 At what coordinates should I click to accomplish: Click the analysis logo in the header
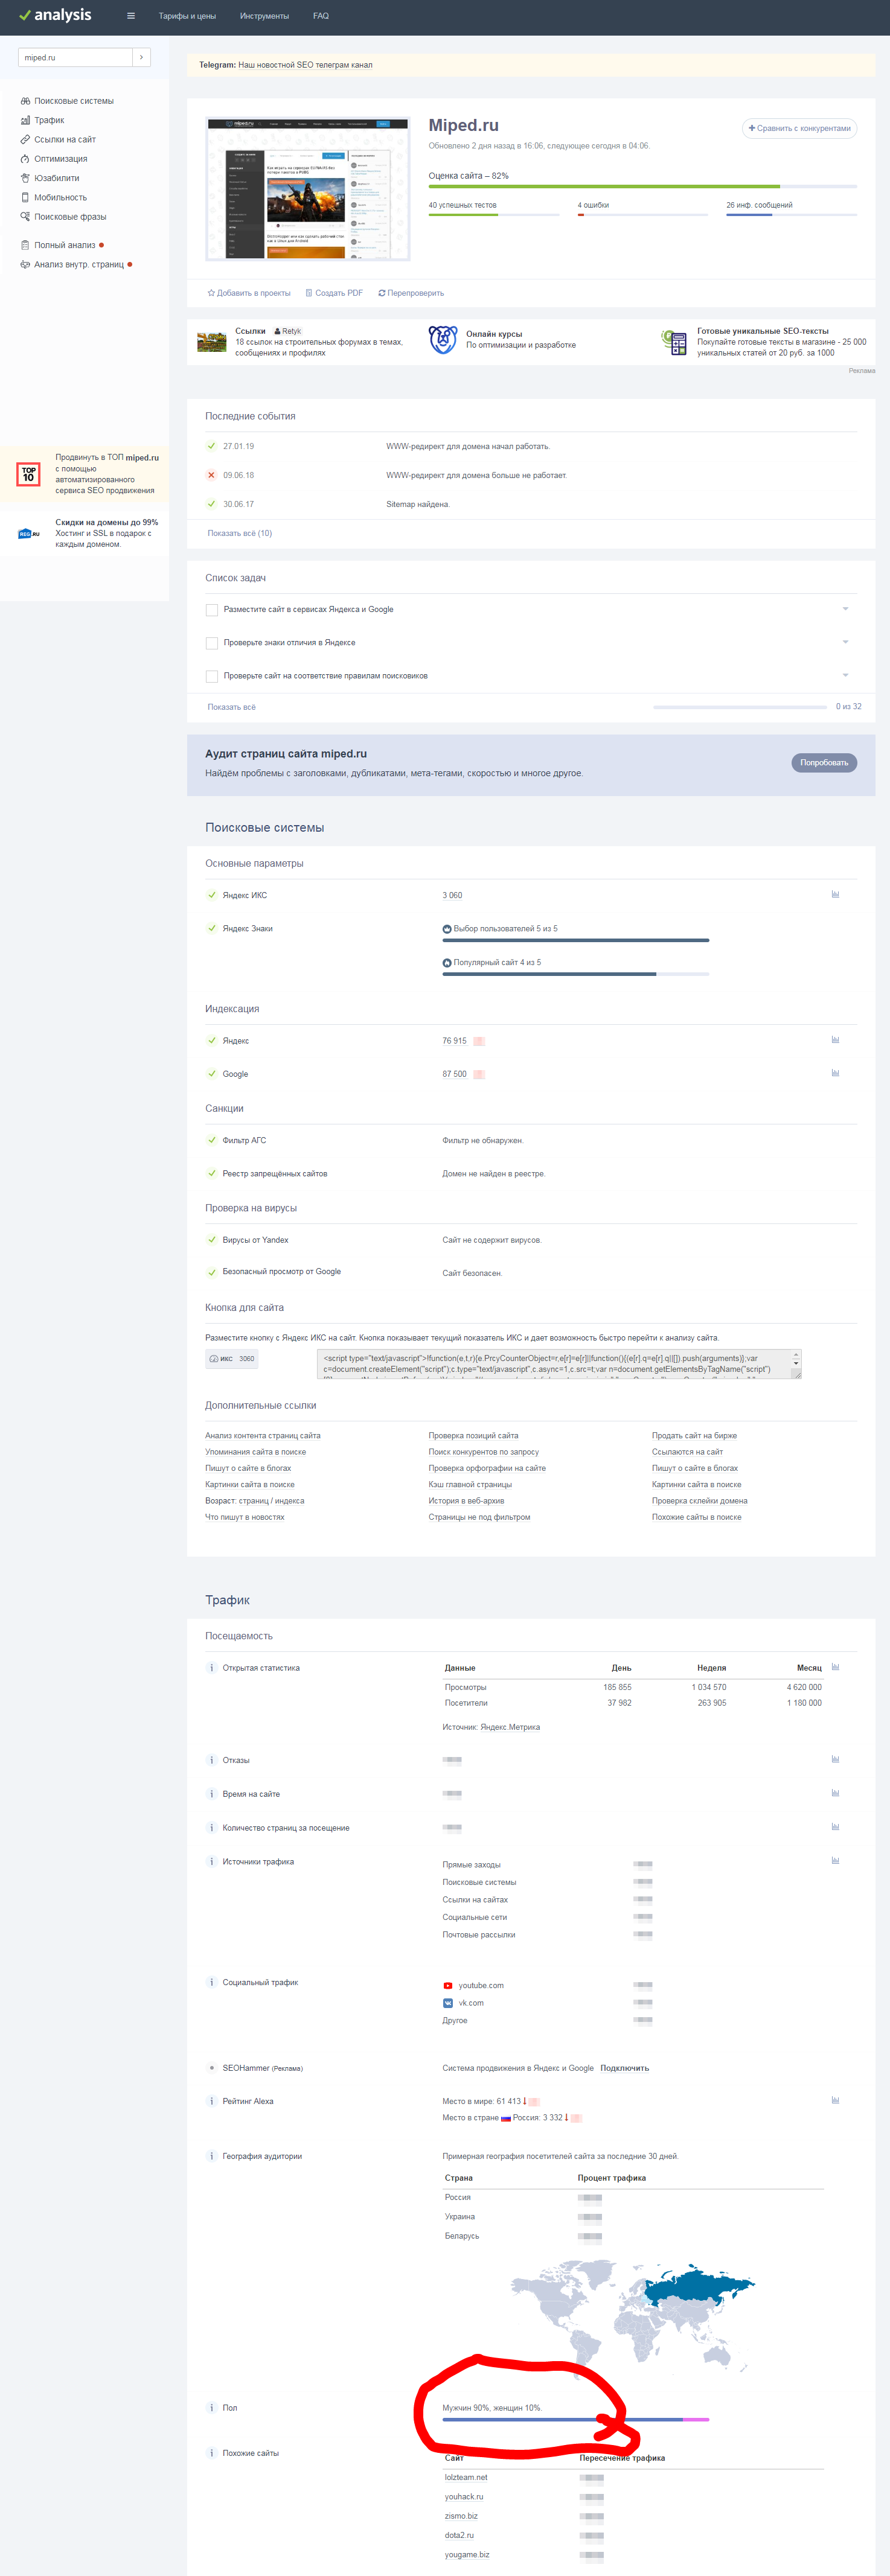55,15
